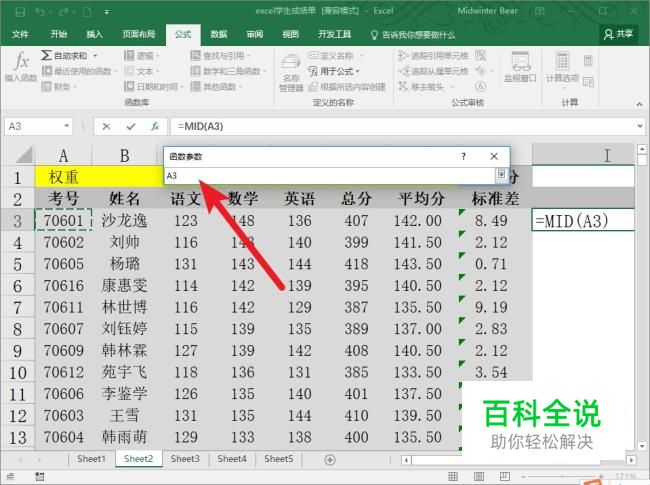
Task: Switch to Sheet4
Action: [x=232, y=459]
